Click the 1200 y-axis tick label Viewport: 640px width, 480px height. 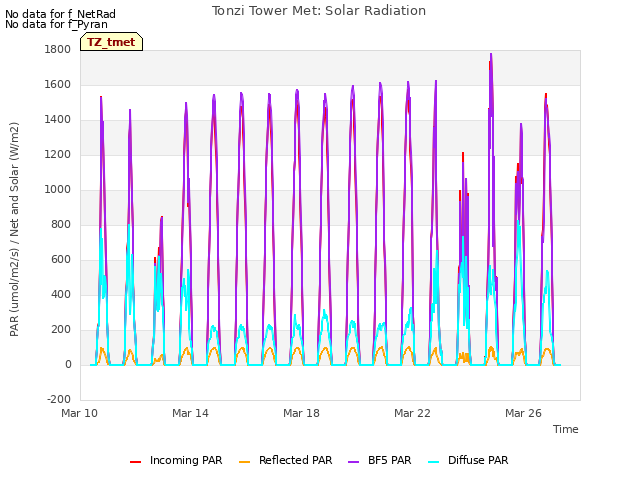click(x=58, y=155)
